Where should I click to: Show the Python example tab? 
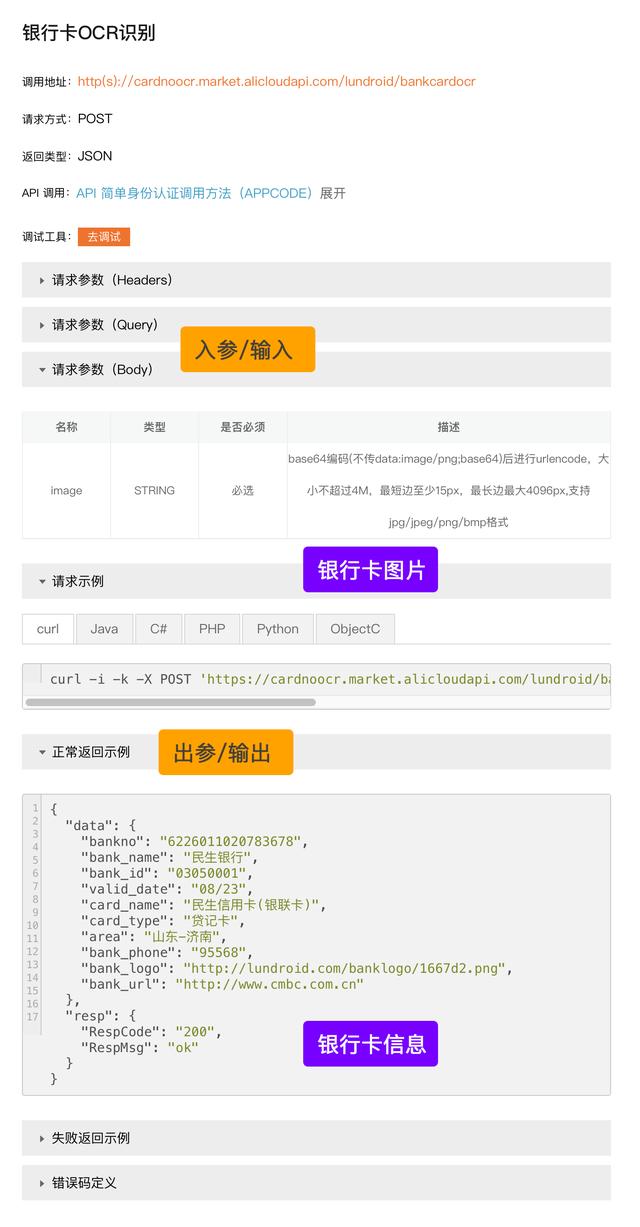pyautogui.click(x=277, y=629)
